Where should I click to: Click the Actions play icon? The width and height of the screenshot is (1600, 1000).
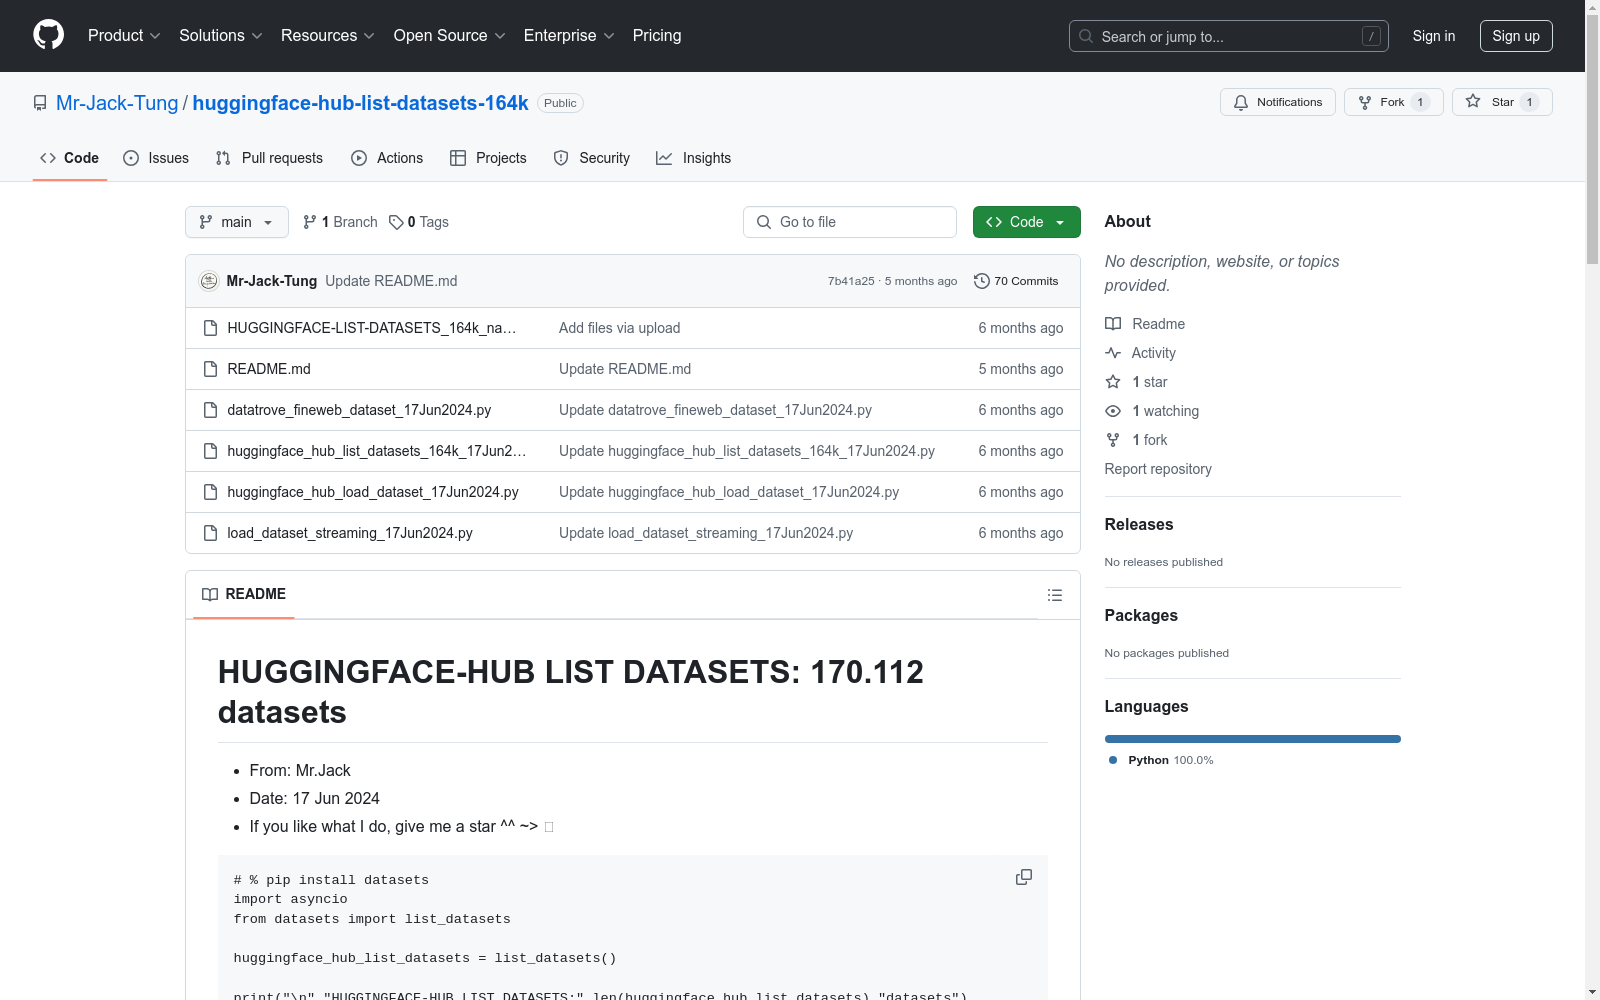tap(359, 158)
